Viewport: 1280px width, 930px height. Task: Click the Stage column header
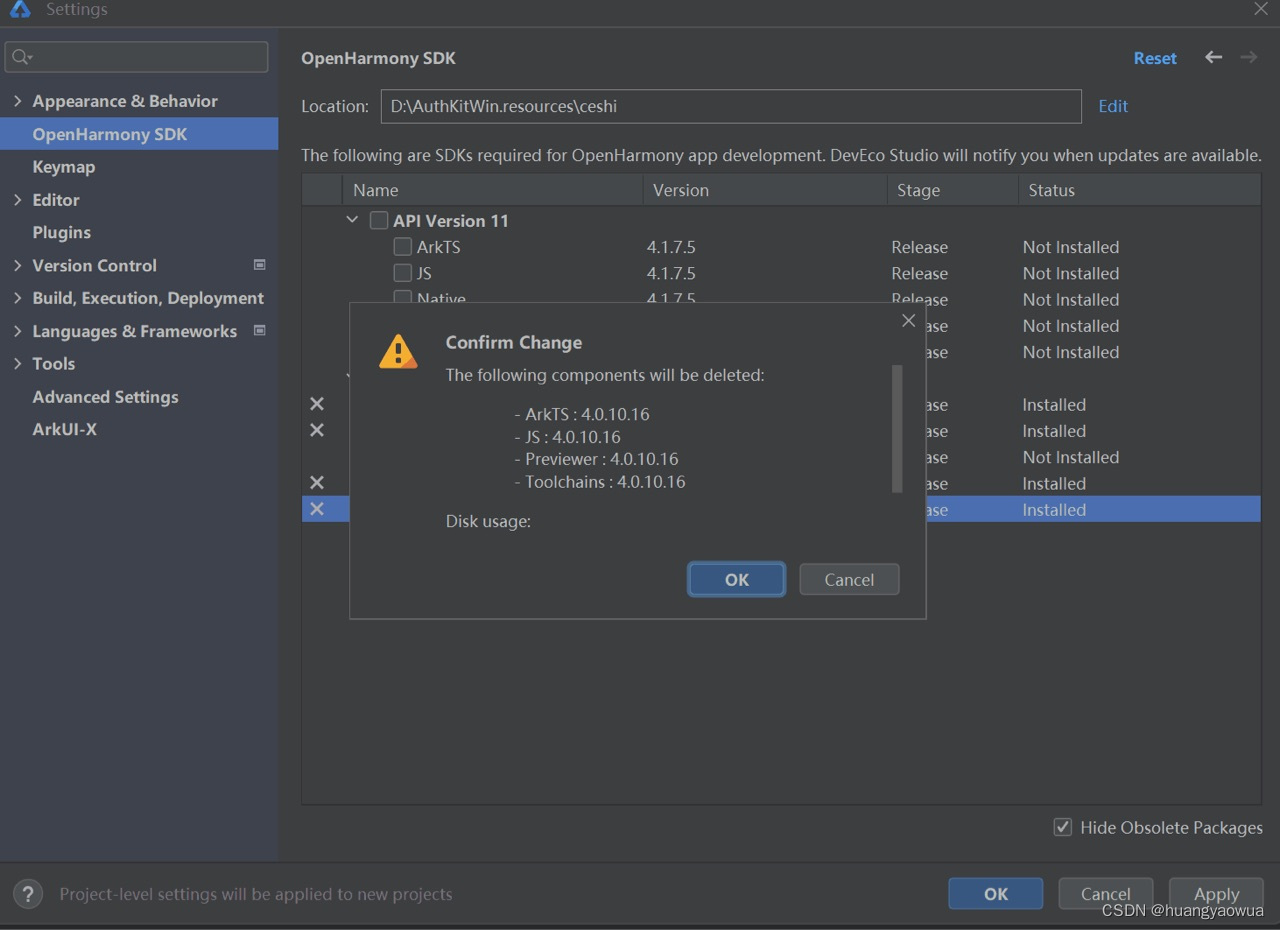[953, 190]
